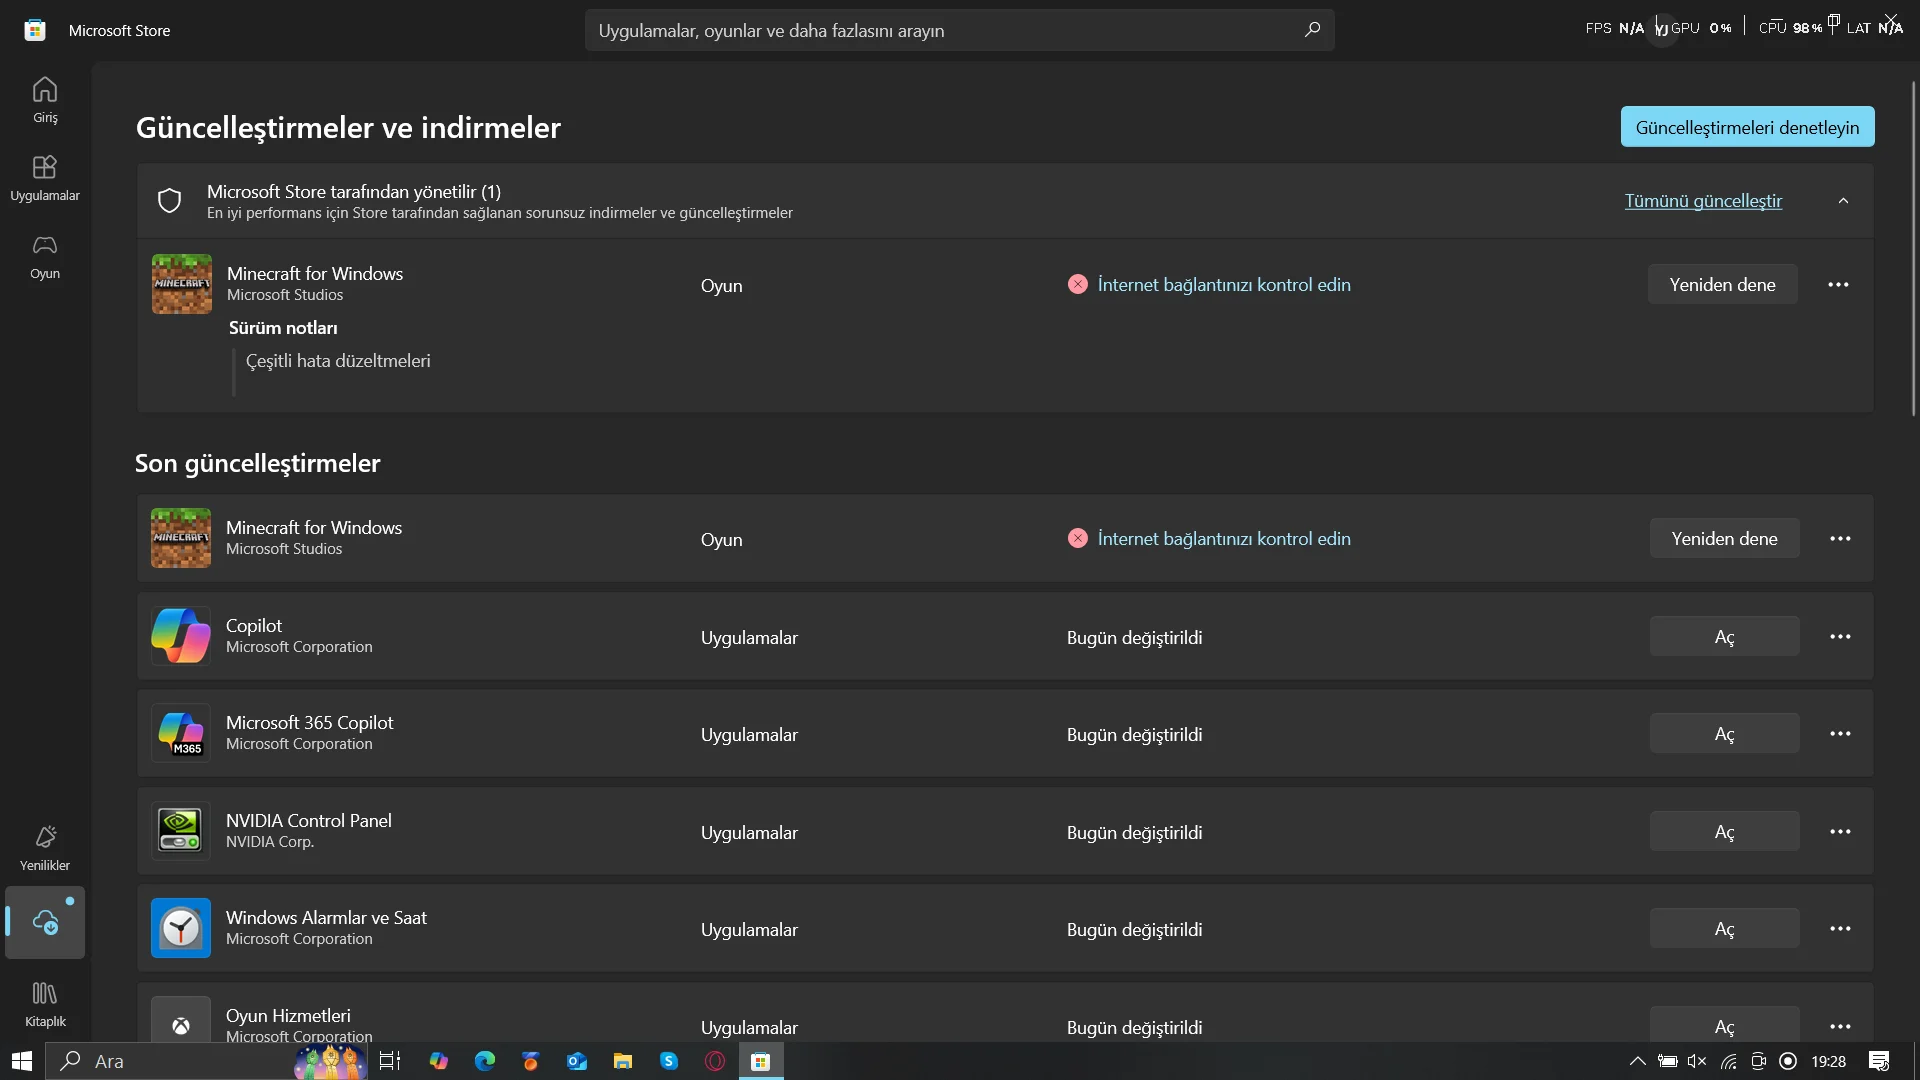Screen dimensions: 1920x1080
Task: Click the search magnifier icon
Action: point(1312,30)
